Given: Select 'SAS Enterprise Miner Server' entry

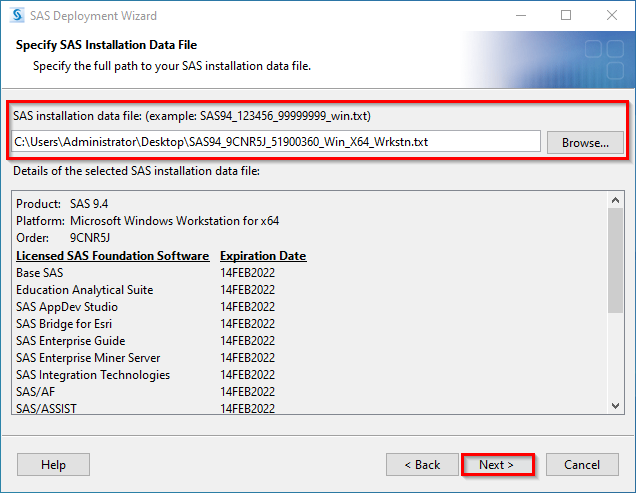Looking at the screenshot, I should pos(88,358).
